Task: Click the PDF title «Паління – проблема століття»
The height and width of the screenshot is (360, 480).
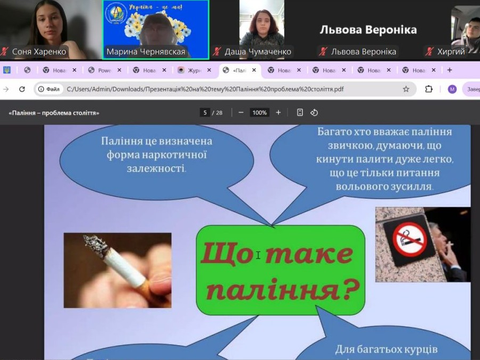Action: coord(54,113)
